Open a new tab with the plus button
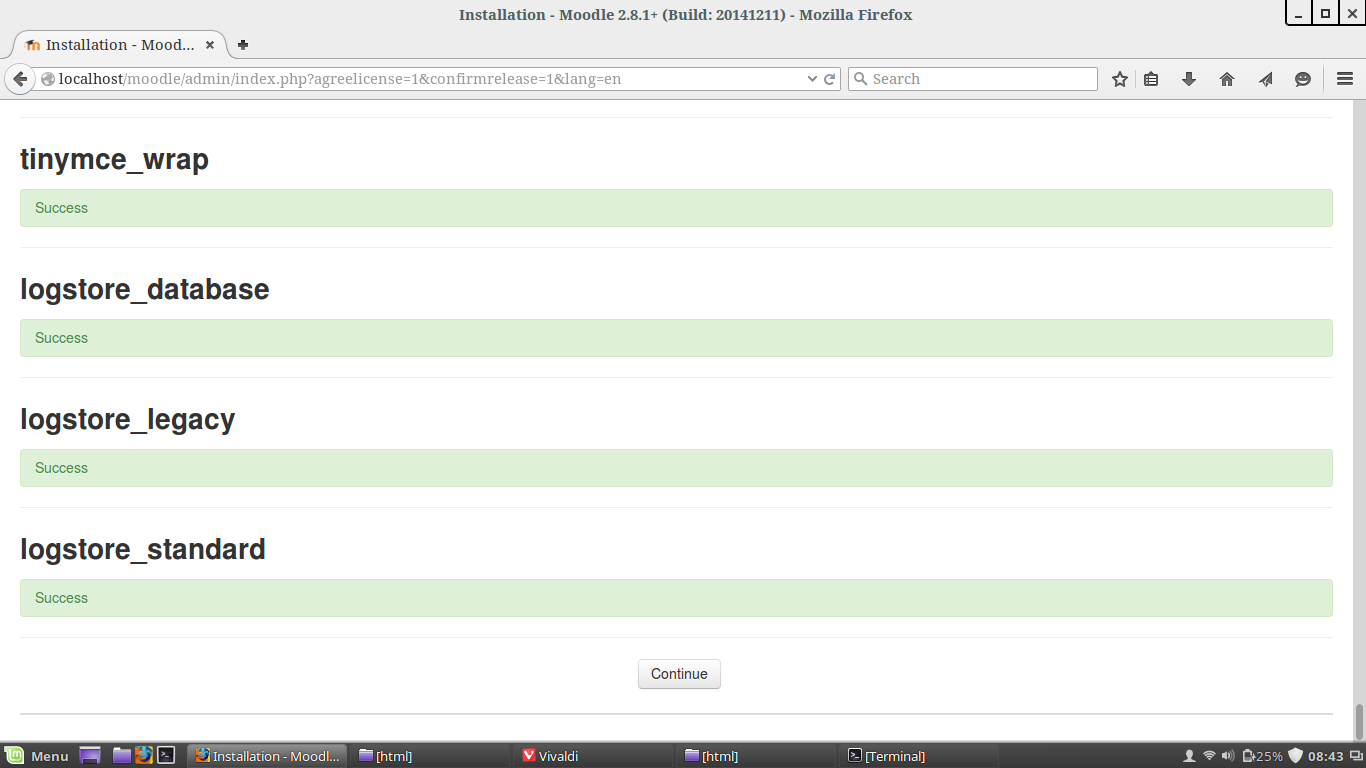The height and width of the screenshot is (768, 1366). [243, 45]
